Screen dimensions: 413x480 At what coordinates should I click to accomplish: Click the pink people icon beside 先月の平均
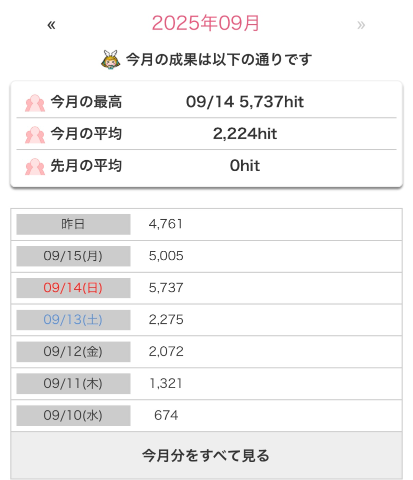[x=35, y=166]
